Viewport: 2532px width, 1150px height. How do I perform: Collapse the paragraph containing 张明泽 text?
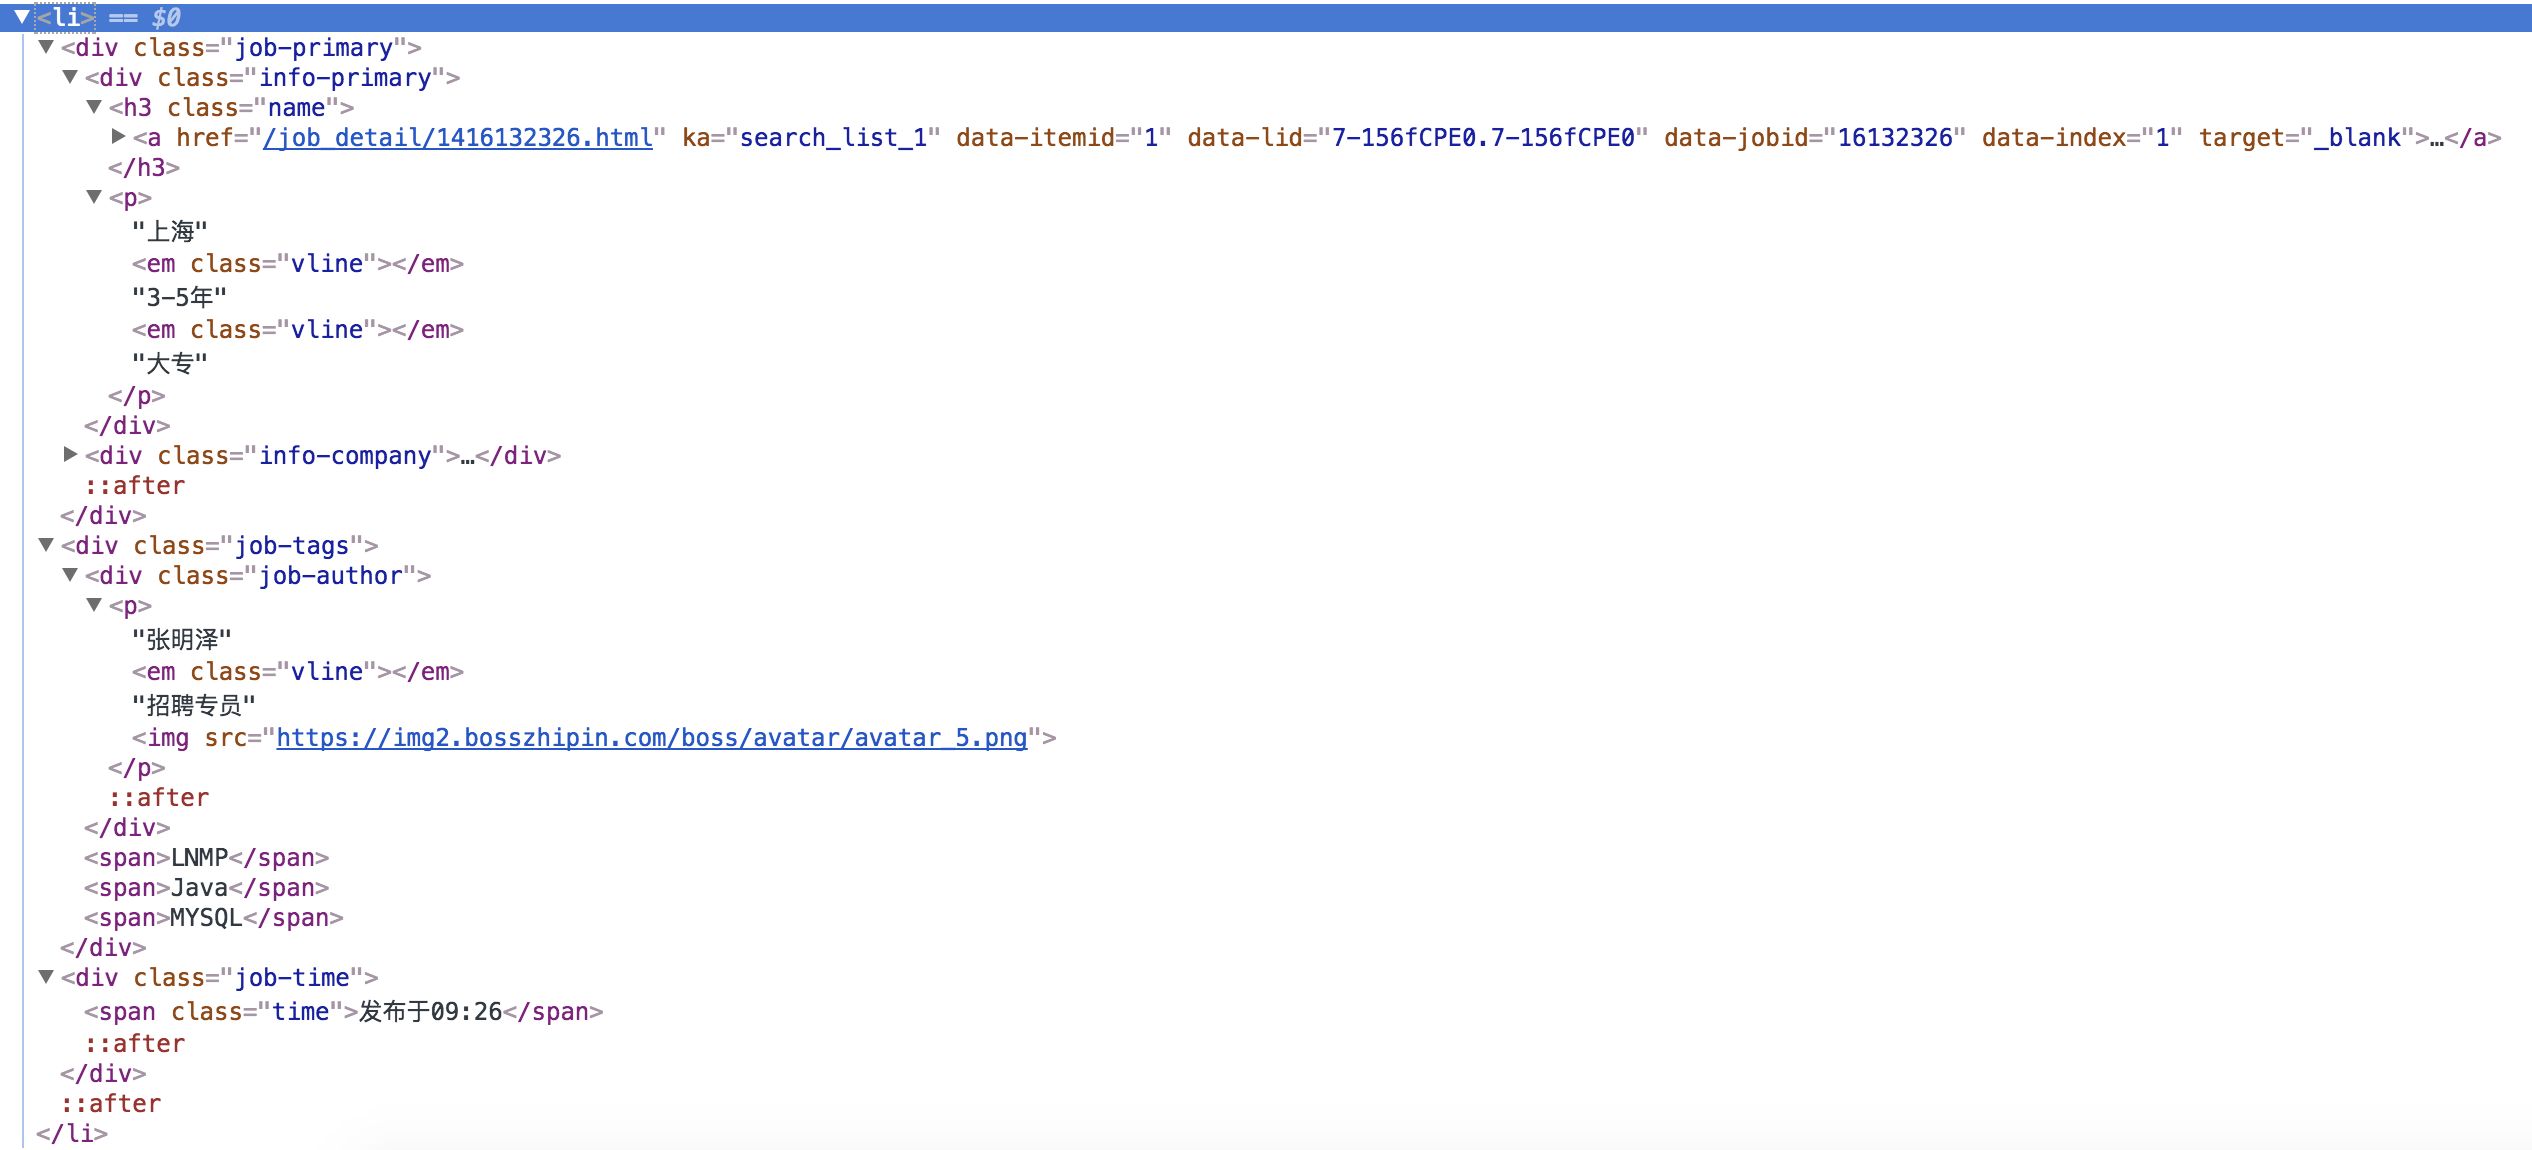pos(94,605)
